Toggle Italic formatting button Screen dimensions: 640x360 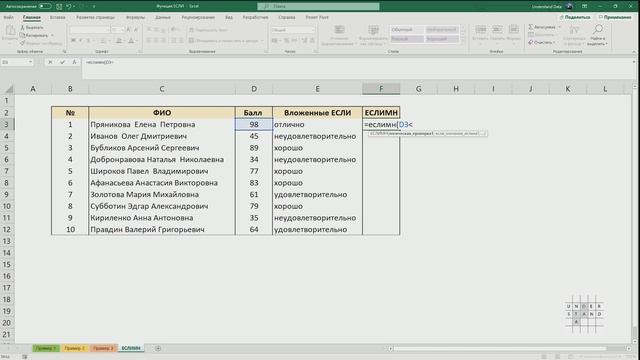[81, 40]
